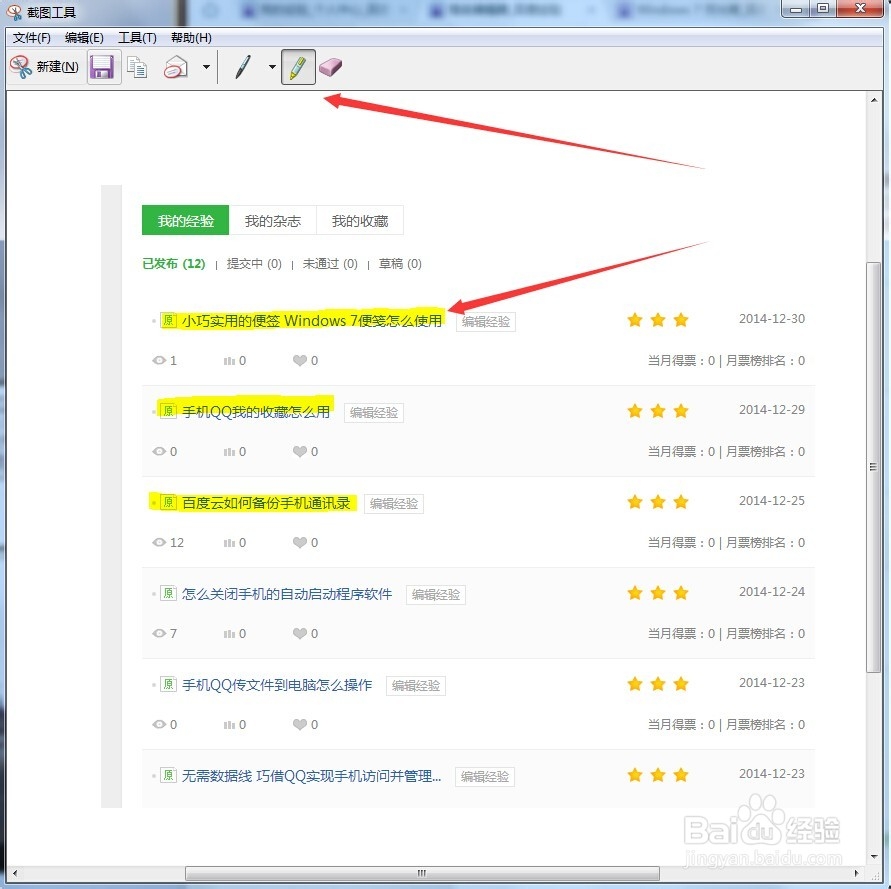
Task: Click heart icon under Windows 7便笺 article
Action: tap(299, 360)
